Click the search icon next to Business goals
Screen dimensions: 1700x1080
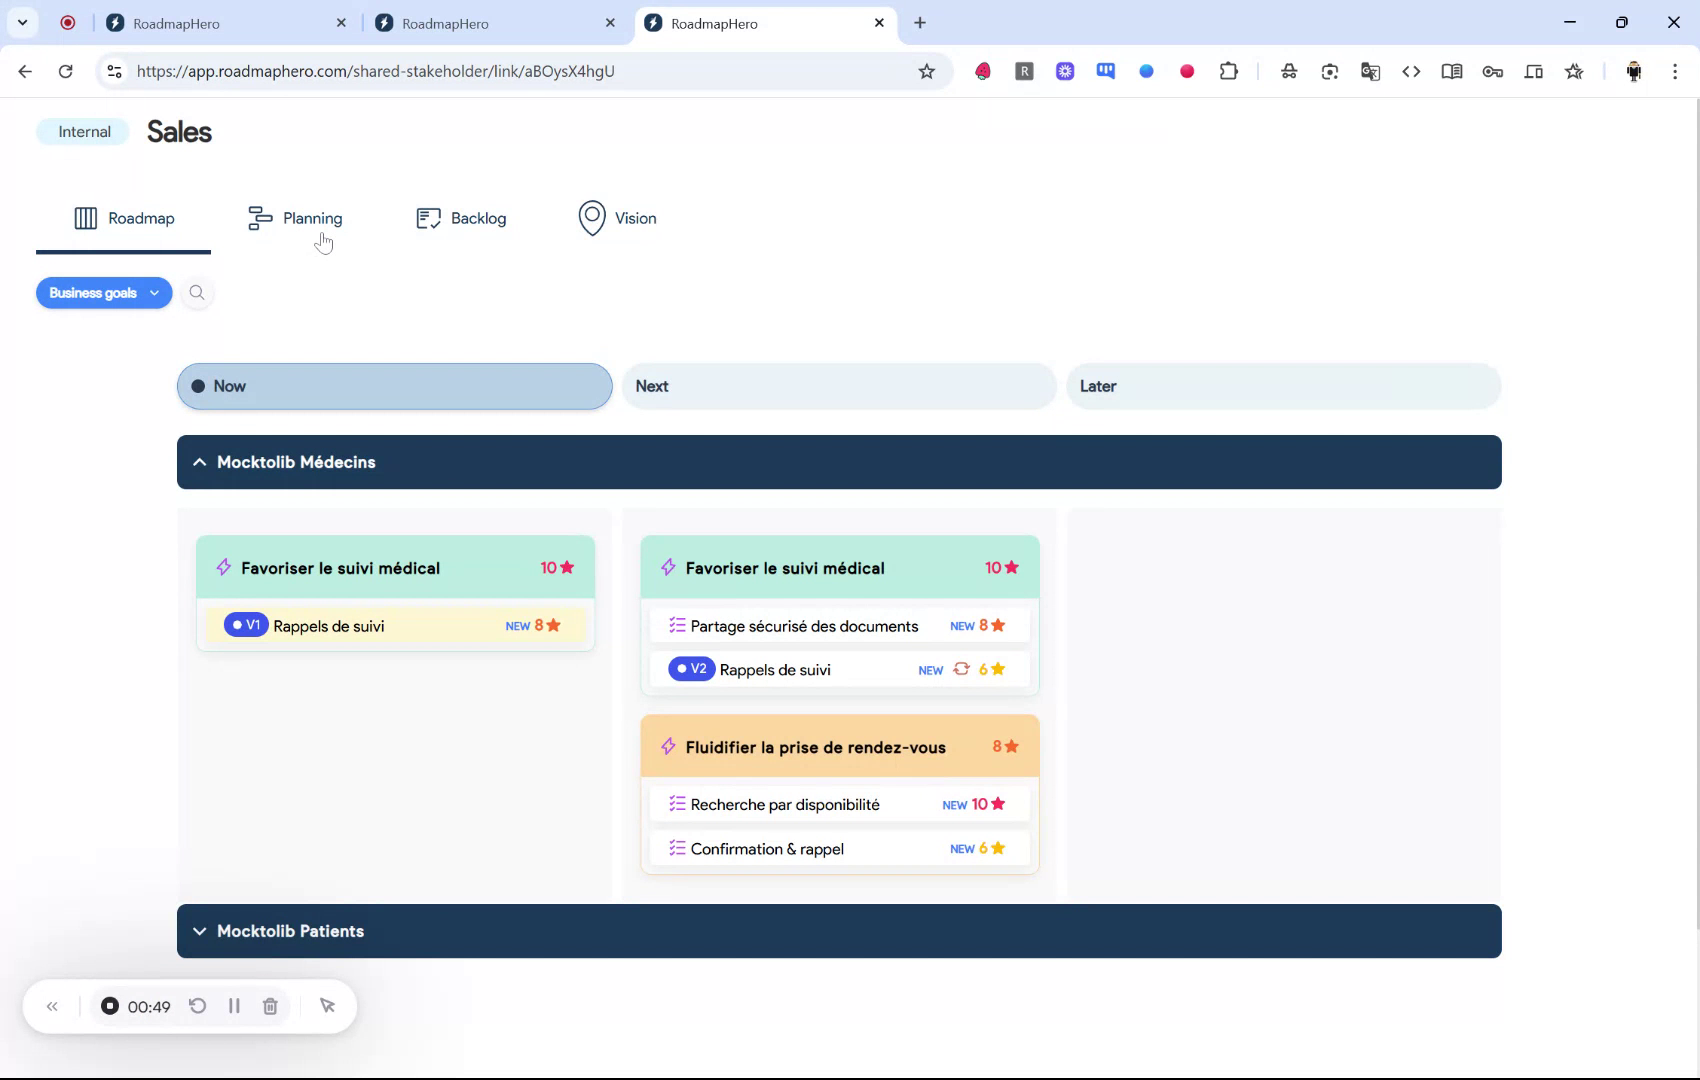pyautogui.click(x=197, y=293)
